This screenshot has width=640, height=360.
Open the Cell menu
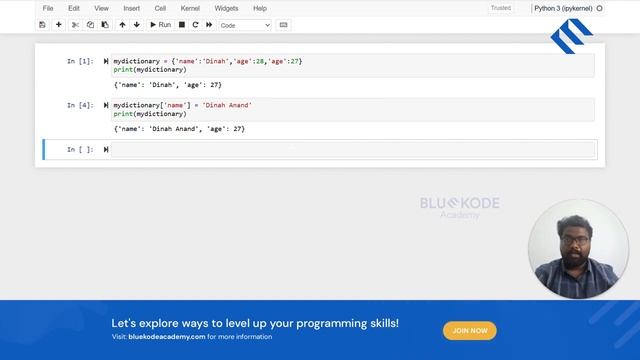[160, 8]
